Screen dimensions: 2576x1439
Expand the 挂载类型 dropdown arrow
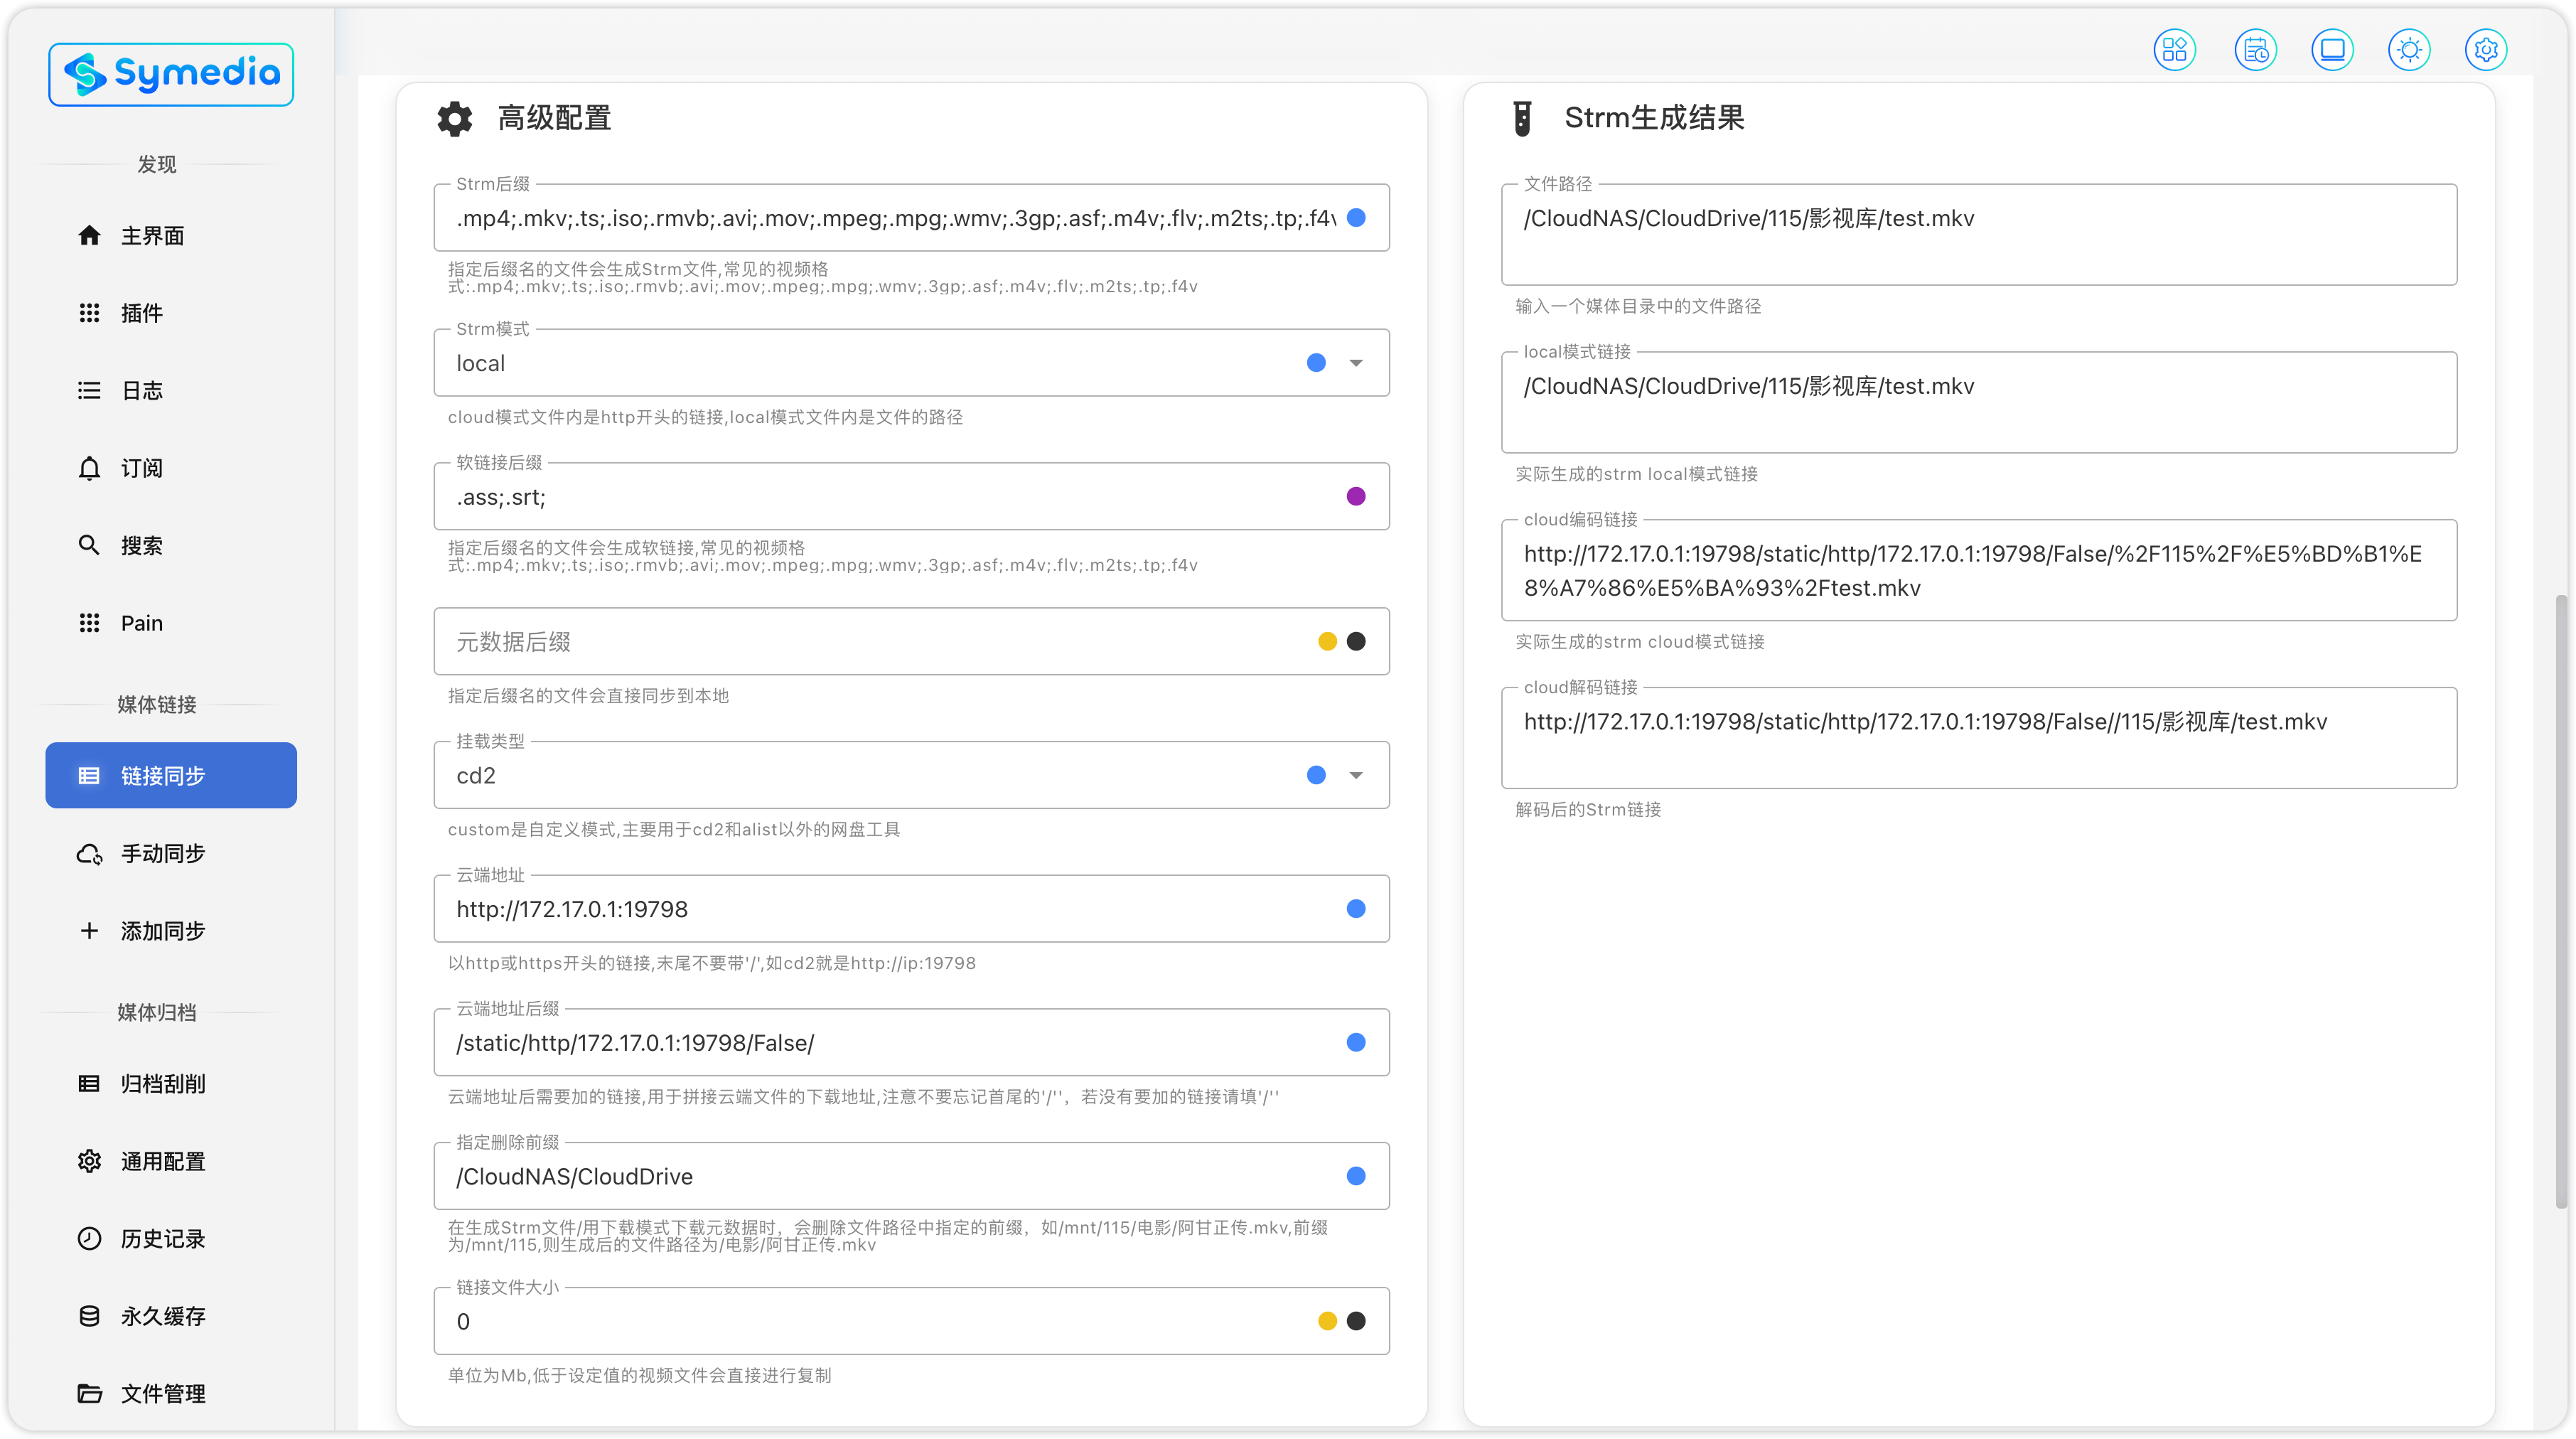tap(1356, 775)
